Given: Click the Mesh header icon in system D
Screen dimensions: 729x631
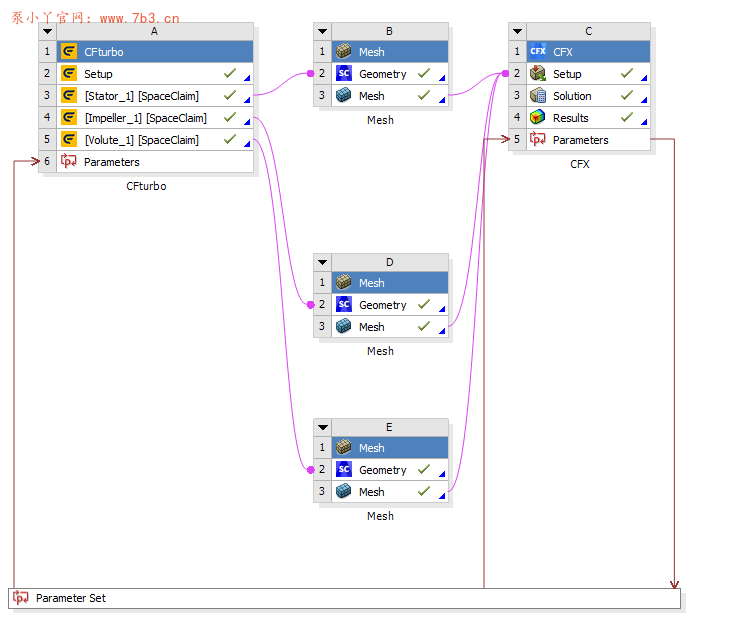Looking at the screenshot, I should (x=344, y=282).
